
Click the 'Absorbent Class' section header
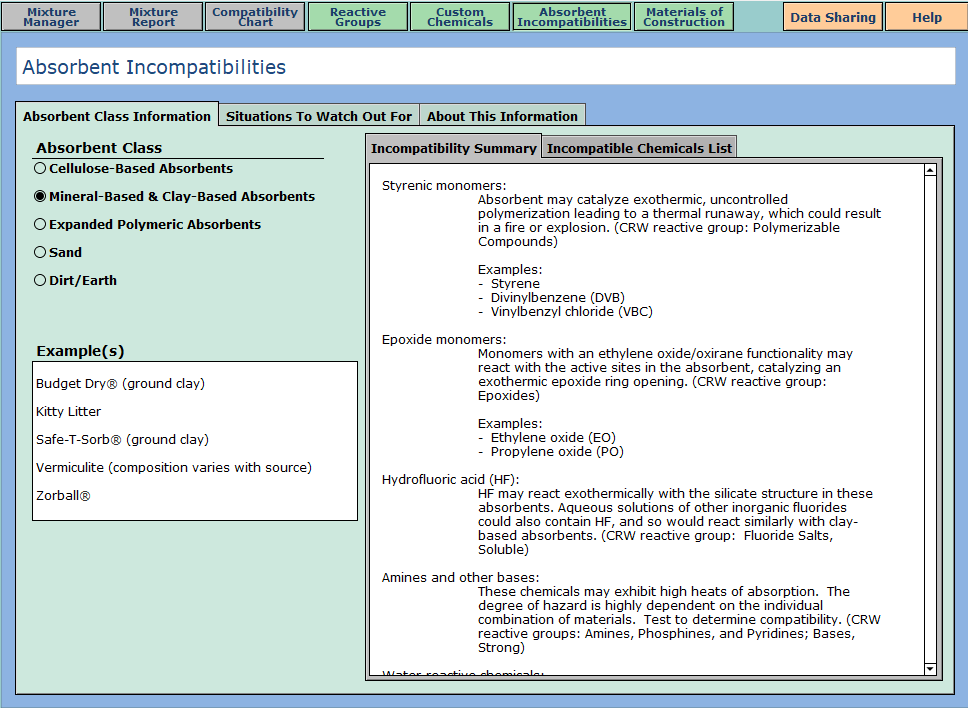click(99, 148)
